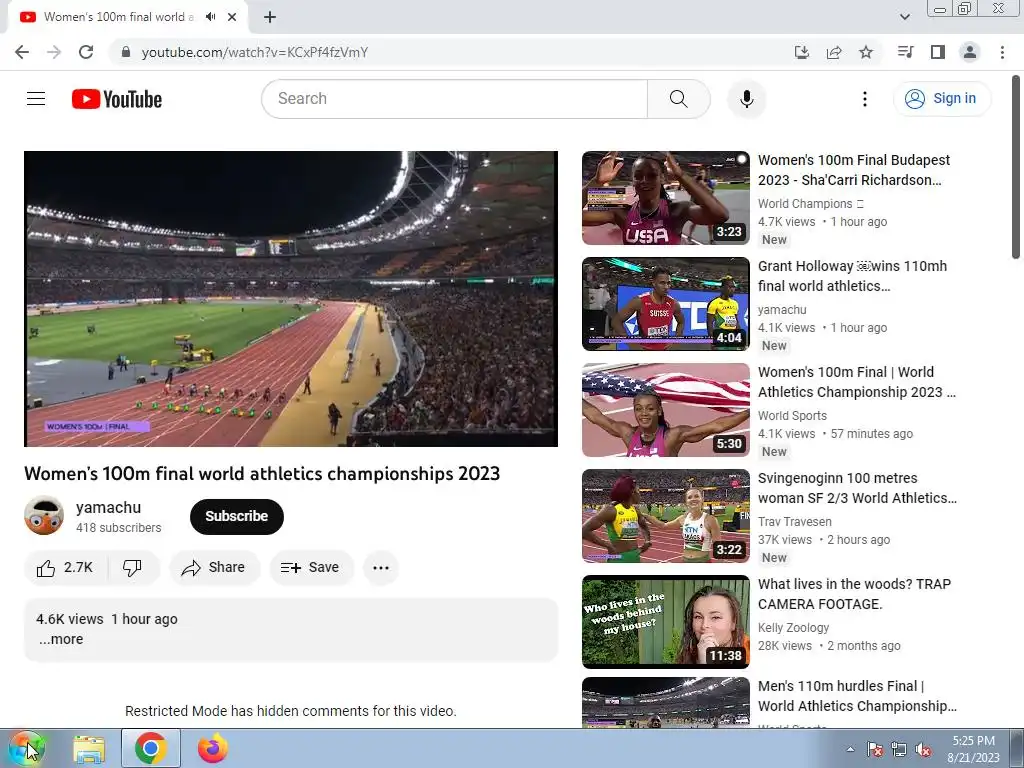1024x768 pixels.
Task: Share this page from the address bar
Action: (x=834, y=52)
